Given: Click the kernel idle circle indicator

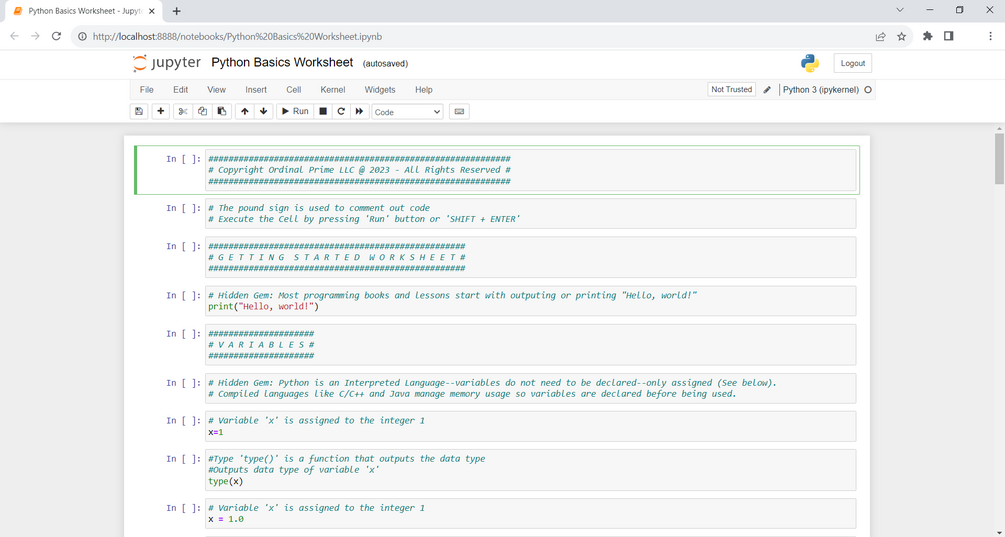Looking at the screenshot, I should (x=868, y=90).
